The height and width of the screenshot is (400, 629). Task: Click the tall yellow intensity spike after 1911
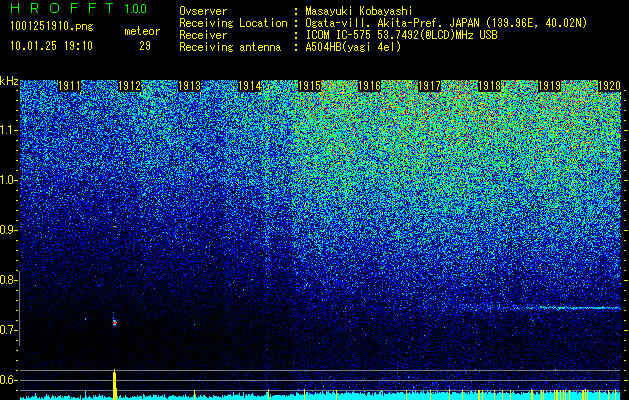(114, 384)
